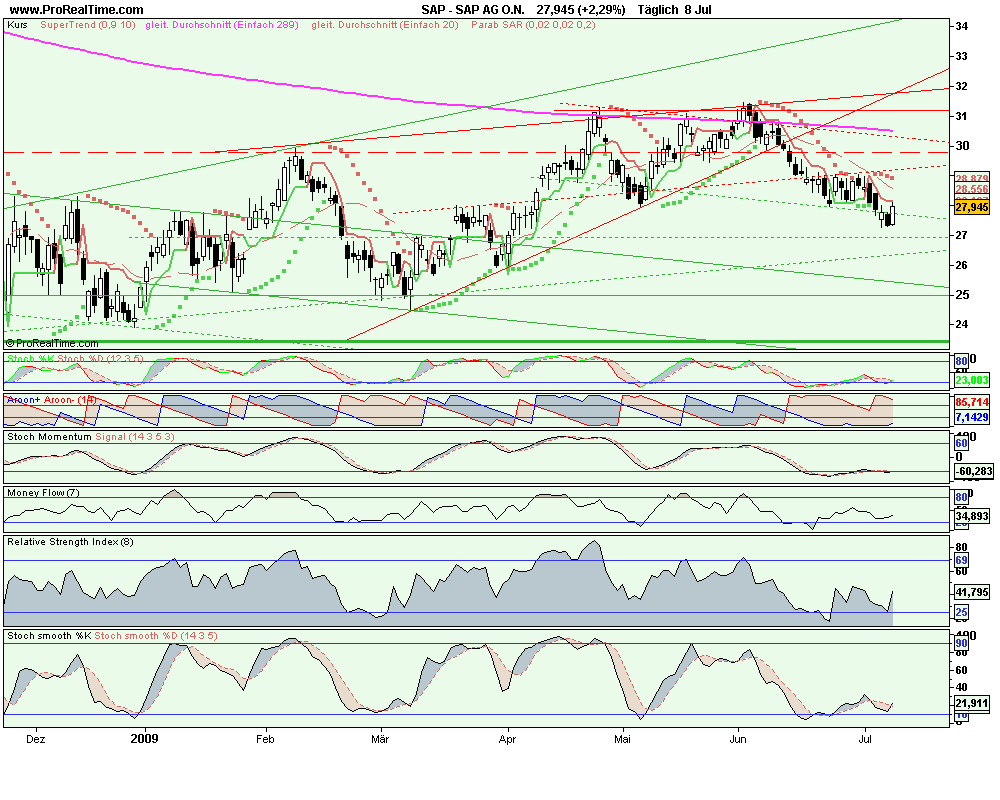Click the 7,1429 Aroon value
Viewport: 1000px width, 800px height.
click(972, 417)
